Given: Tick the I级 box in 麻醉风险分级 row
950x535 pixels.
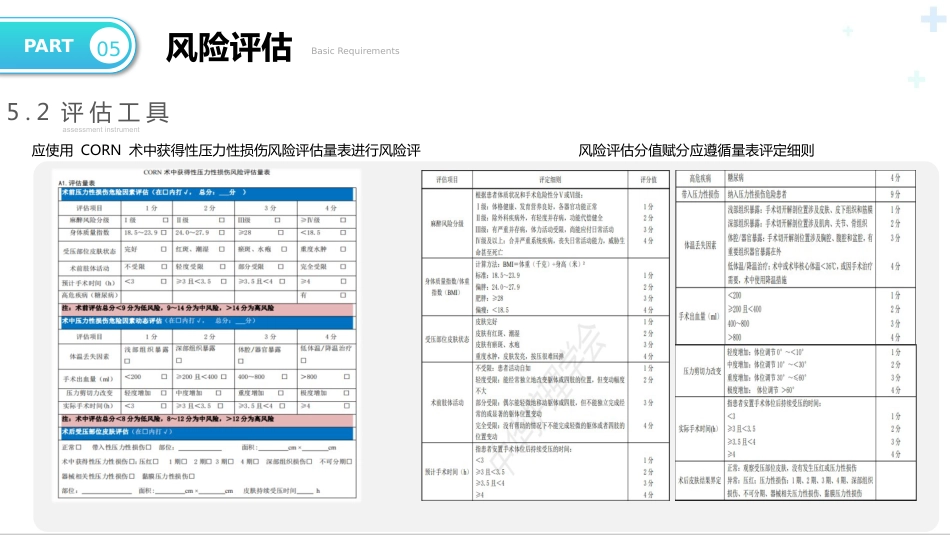Looking at the screenshot, I should tap(164, 220).
